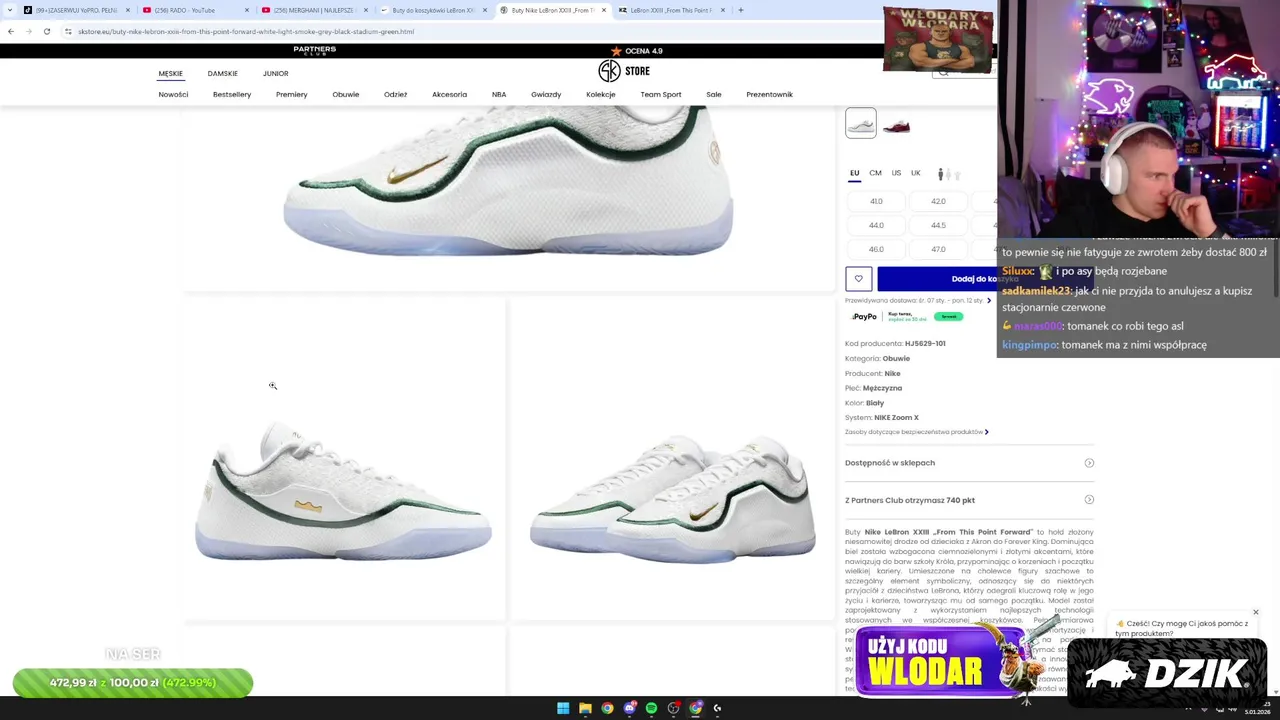Open the Nowości menu
Image resolution: width=1280 pixels, height=720 pixels.
pyautogui.click(x=173, y=94)
